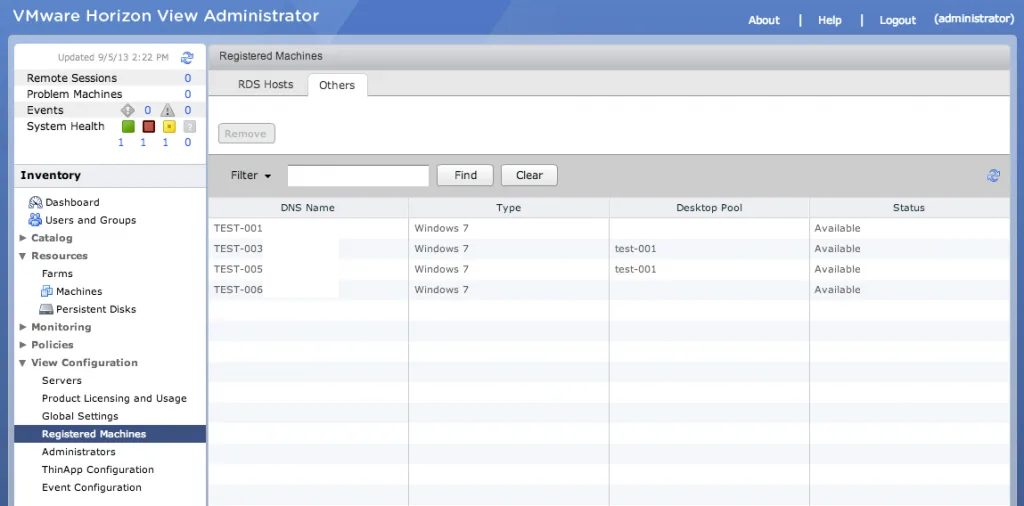1024x506 pixels.
Task: Click the Persistent Disks drive icon
Action: coord(46,309)
